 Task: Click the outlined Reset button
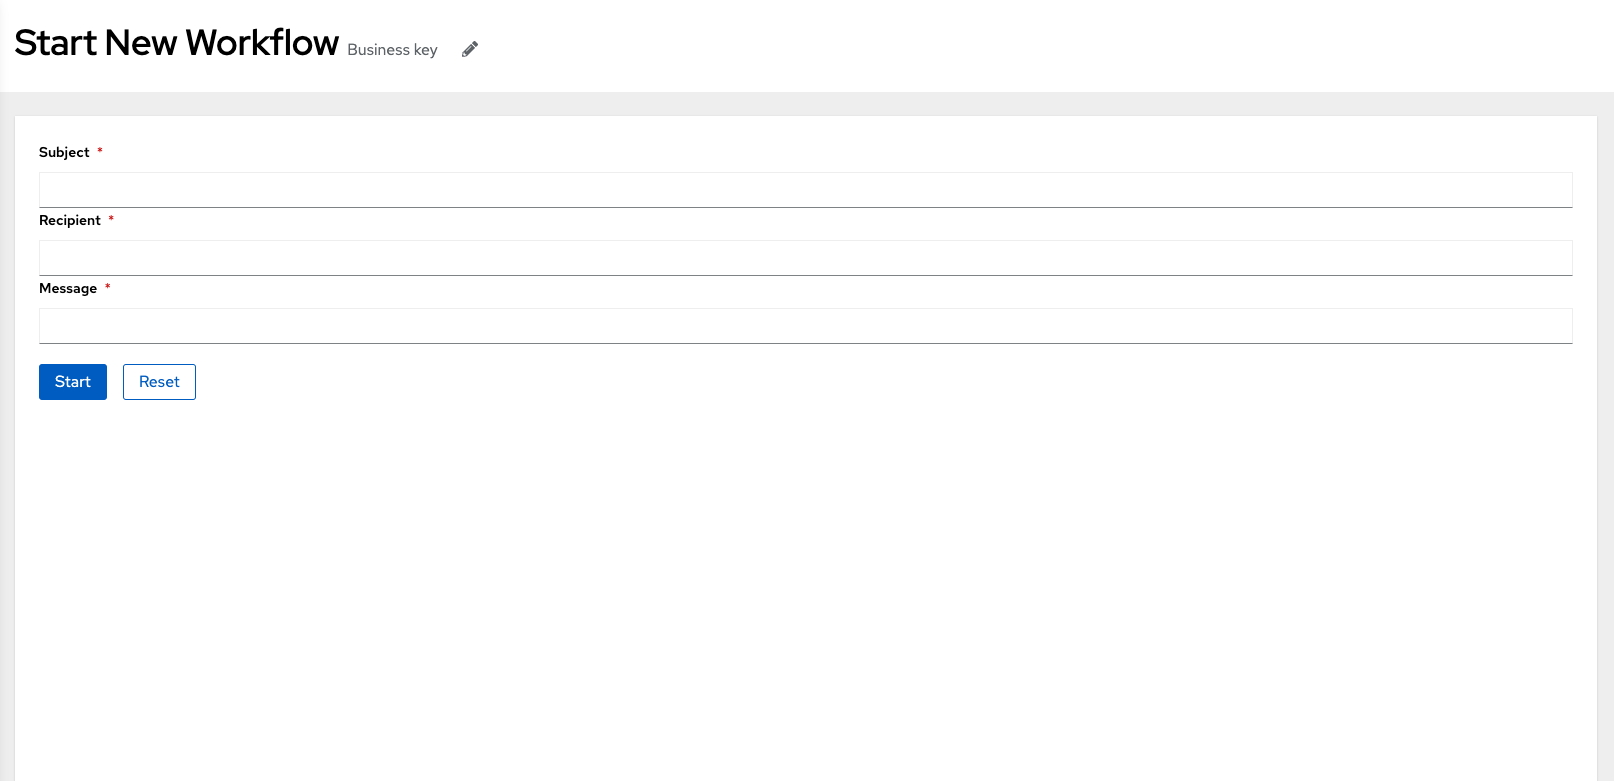coord(158,381)
